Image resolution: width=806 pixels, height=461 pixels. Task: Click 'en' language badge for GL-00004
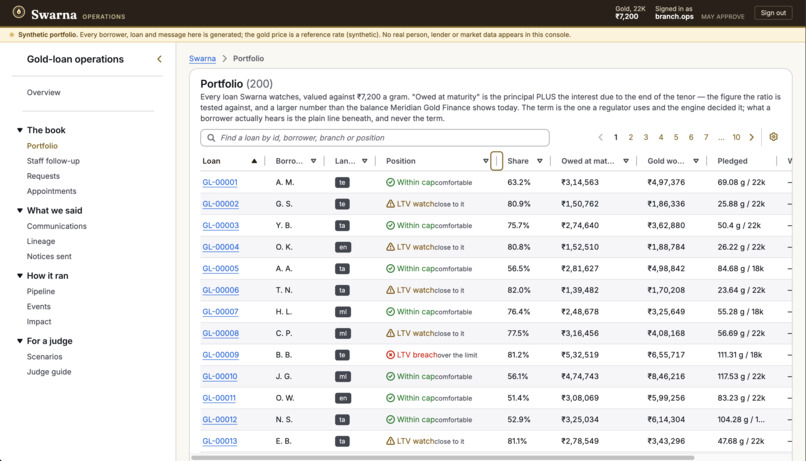(x=342, y=247)
